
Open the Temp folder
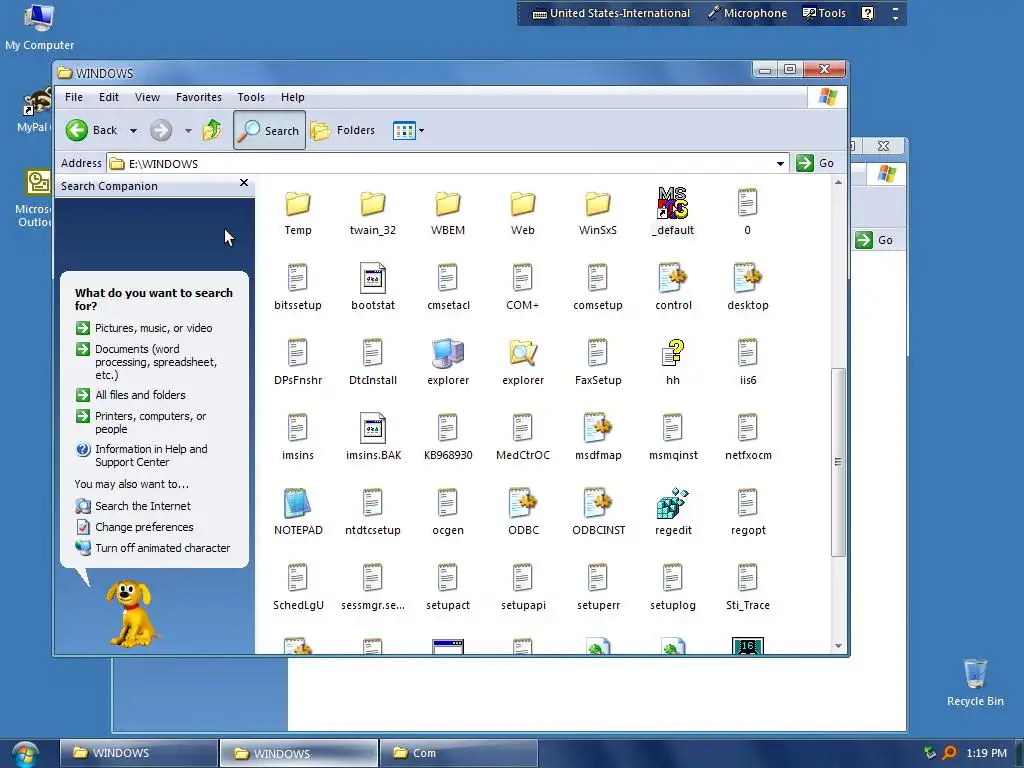coord(298,213)
